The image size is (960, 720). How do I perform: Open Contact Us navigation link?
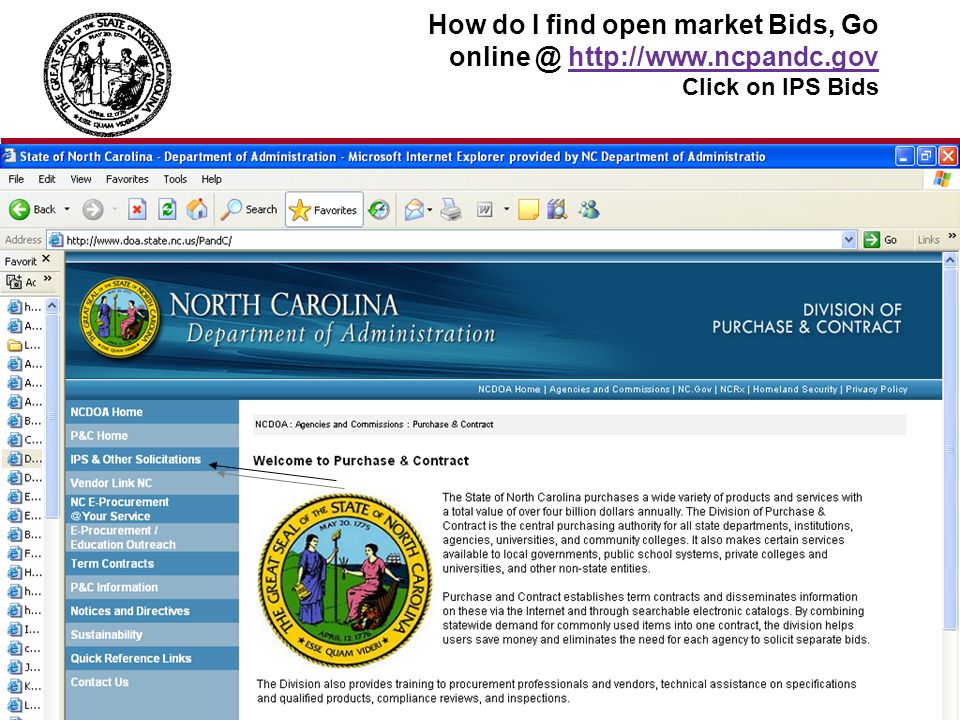point(99,682)
